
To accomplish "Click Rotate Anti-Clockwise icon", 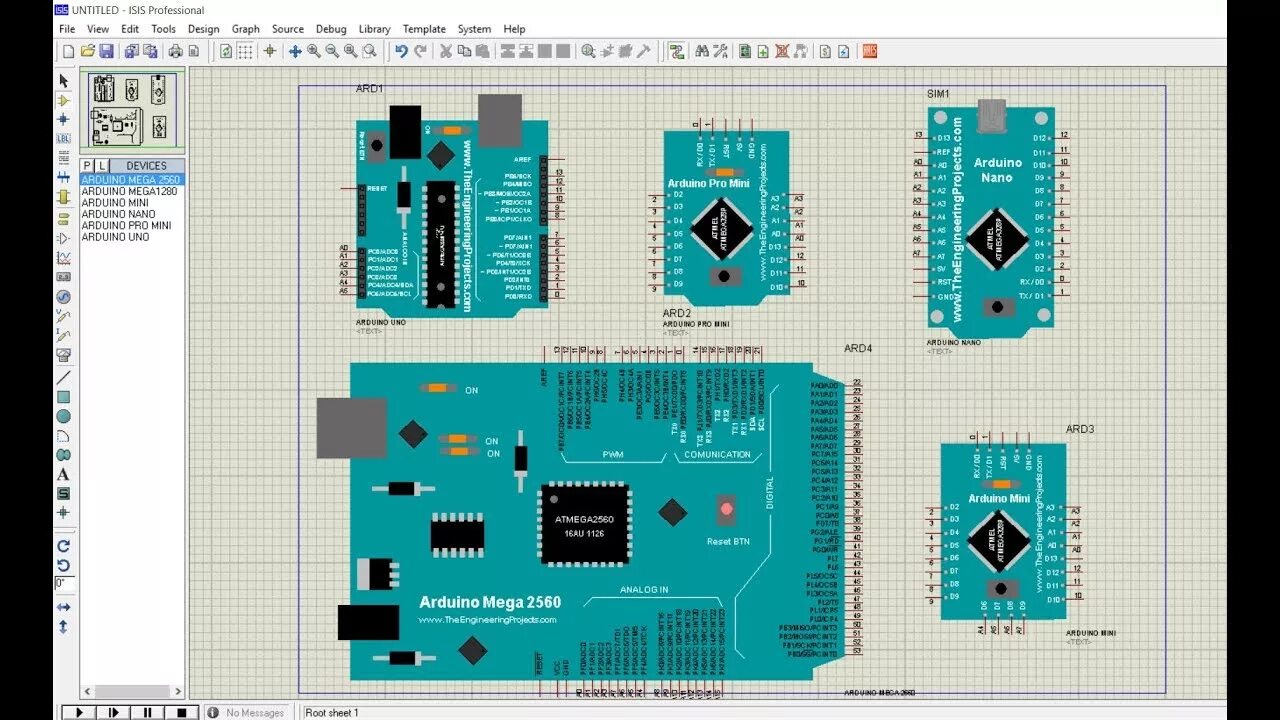I will pos(64,565).
